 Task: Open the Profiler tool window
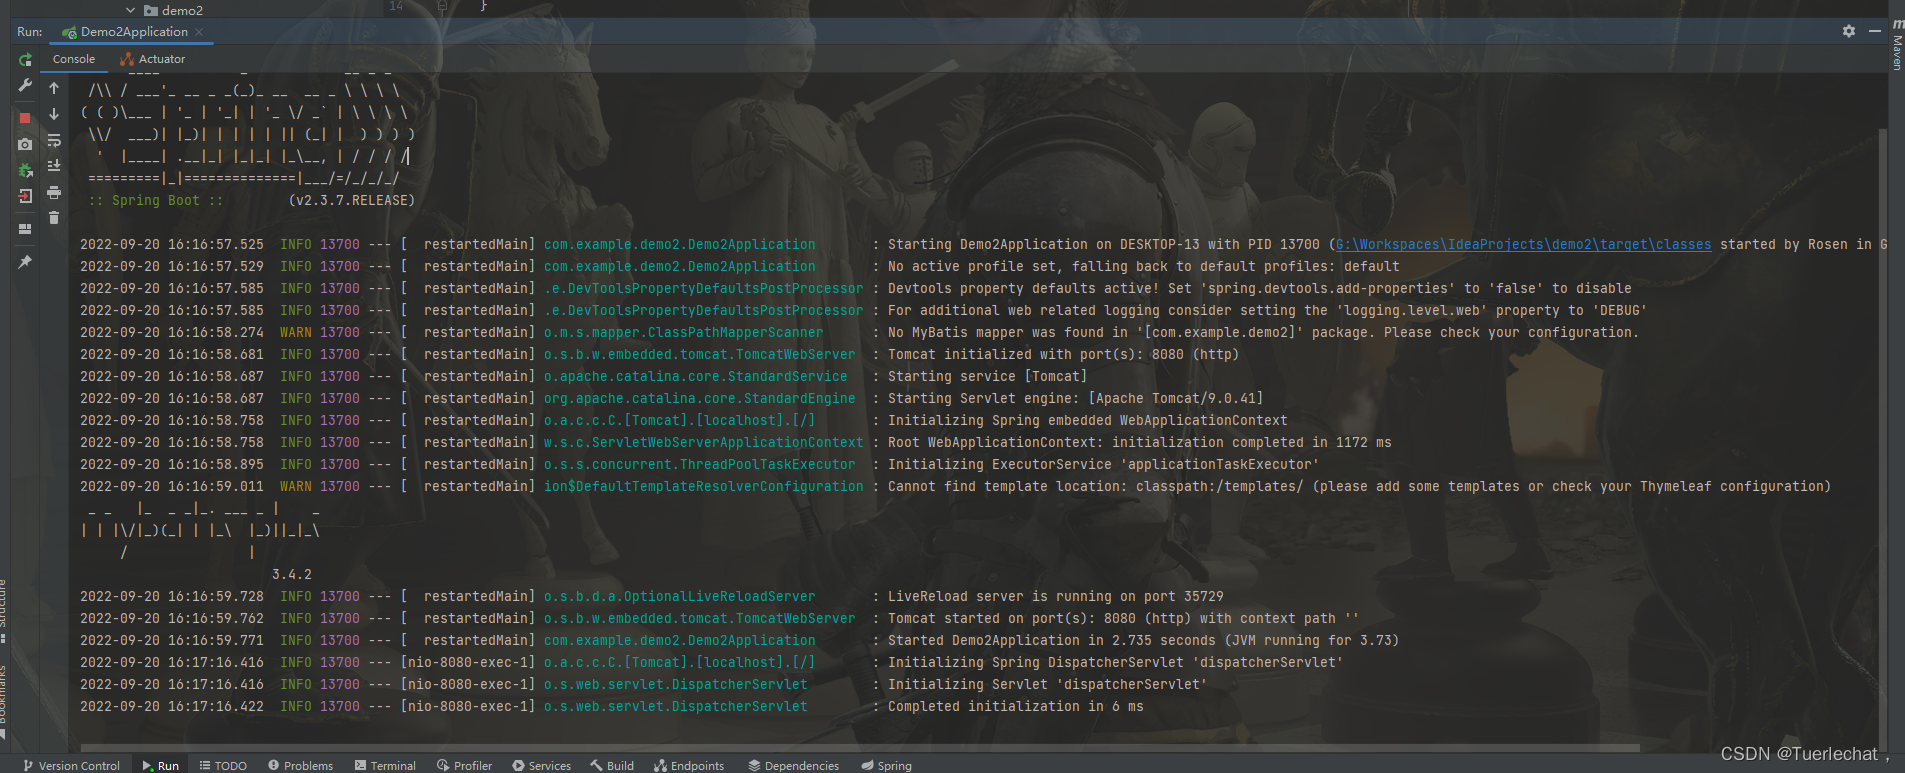pos(464,765)
